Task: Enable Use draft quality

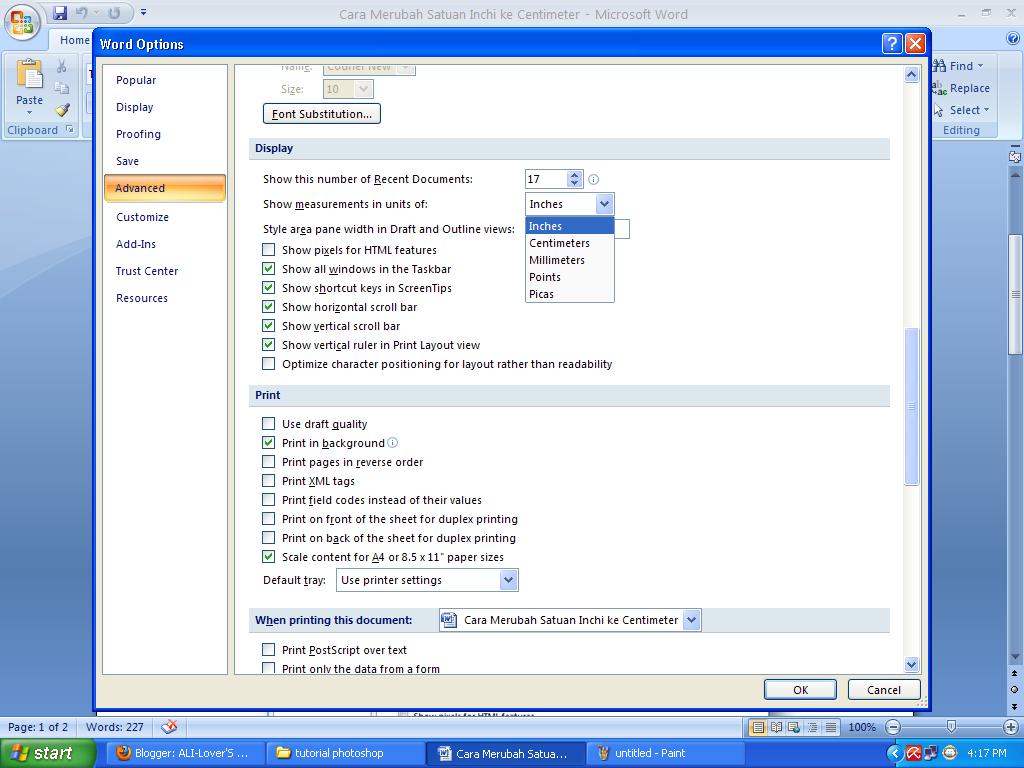Action: [x=268, y=423]
